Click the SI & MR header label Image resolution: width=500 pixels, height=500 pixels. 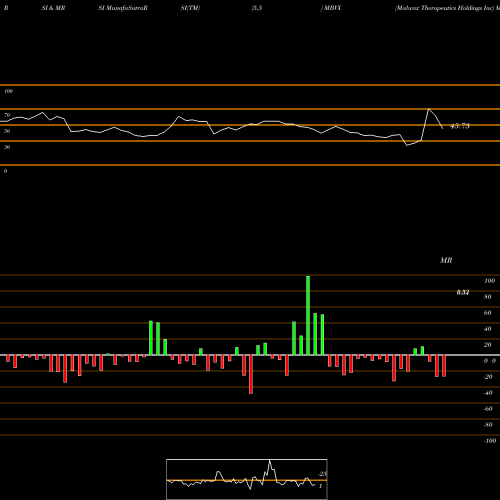tap(53, 8)
